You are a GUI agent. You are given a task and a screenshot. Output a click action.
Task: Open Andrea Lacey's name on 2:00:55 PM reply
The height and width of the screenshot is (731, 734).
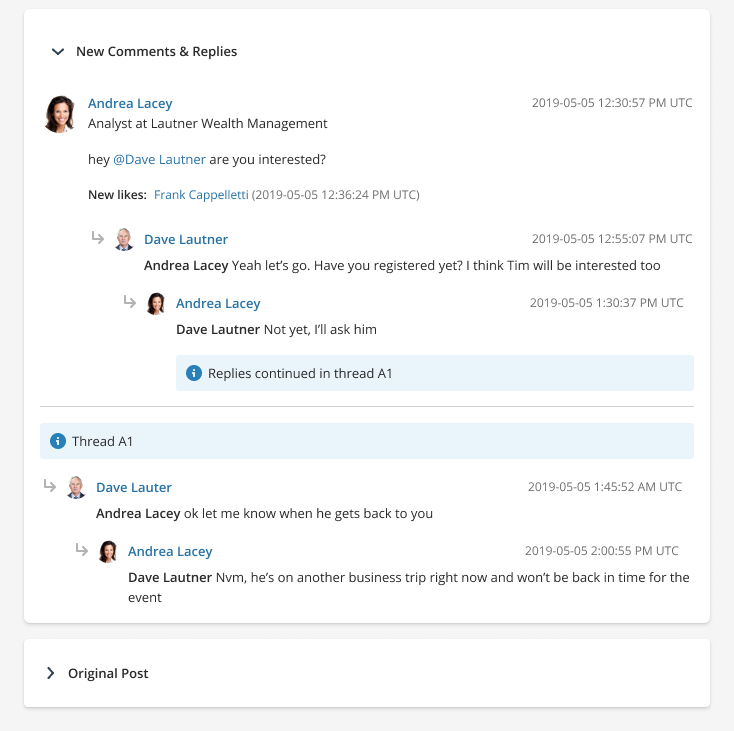170,551
